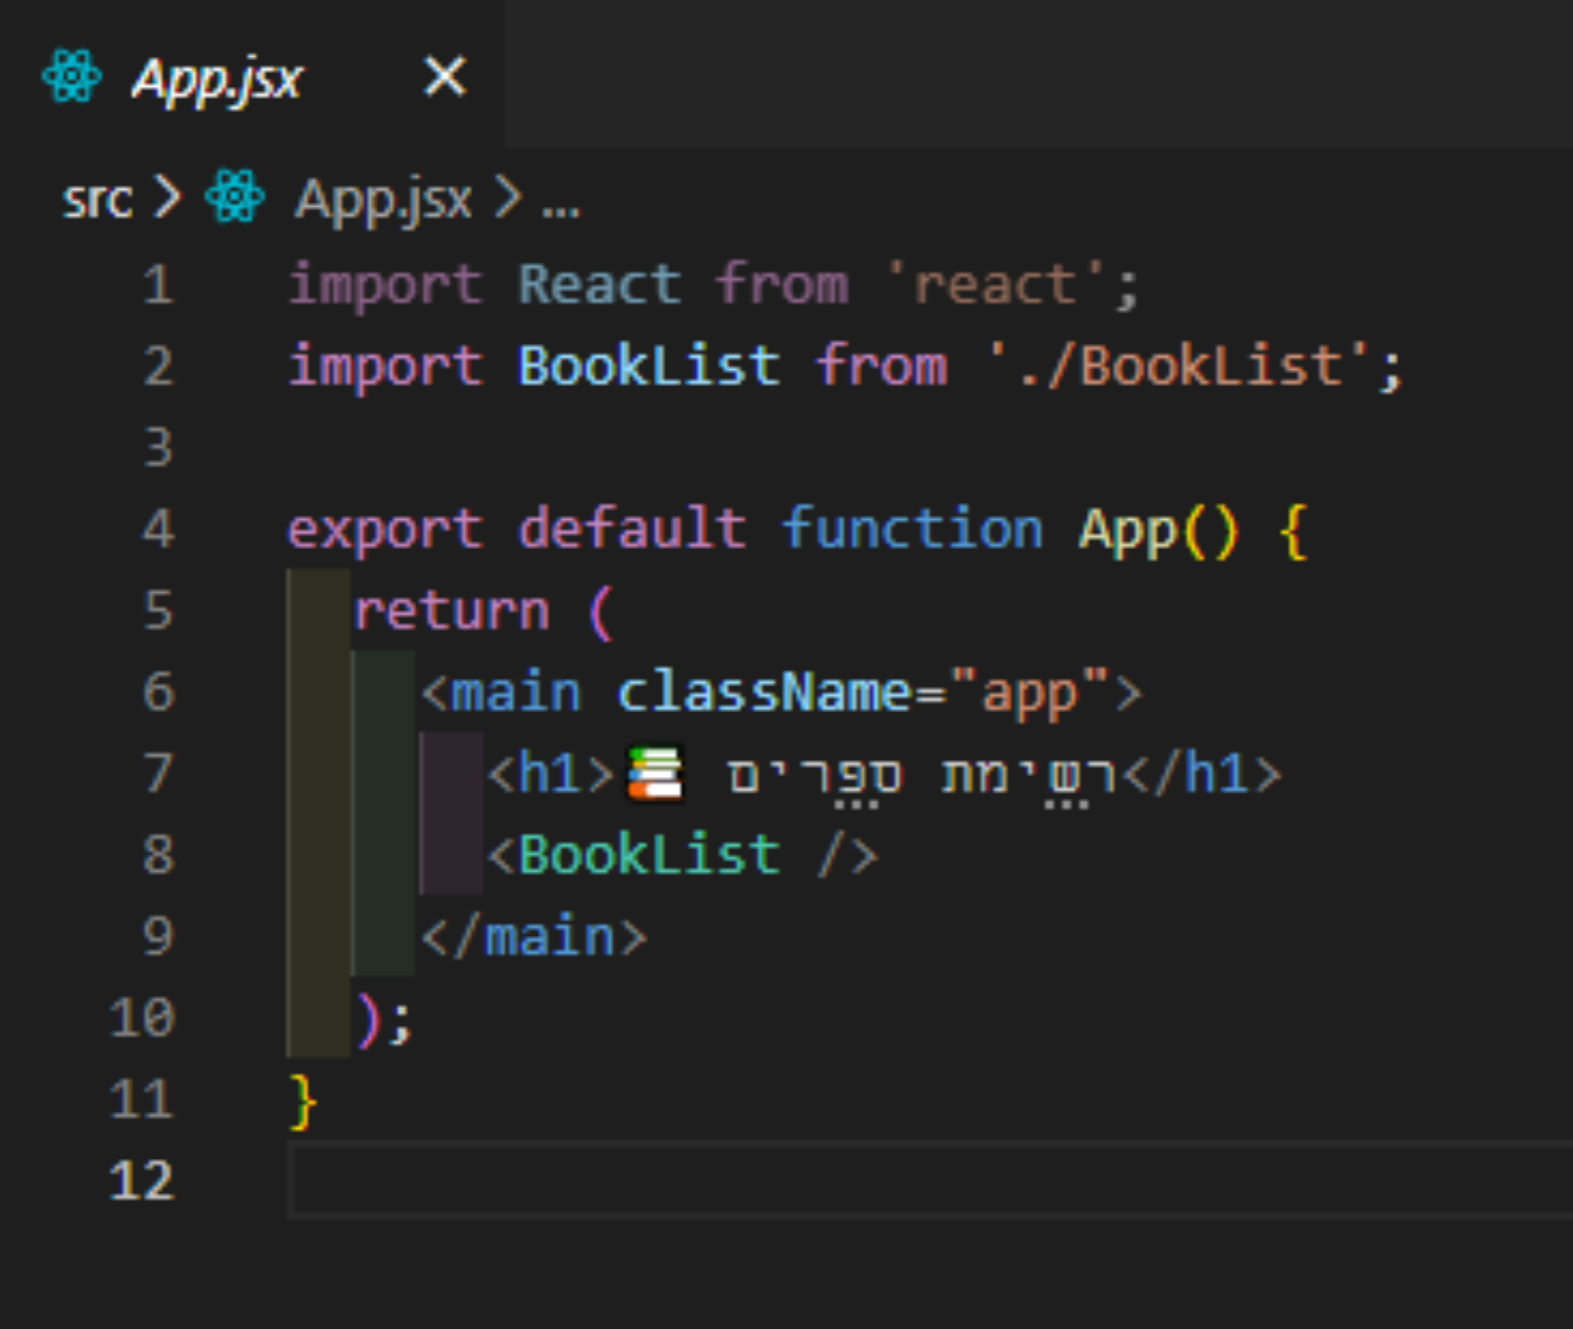Image resolution: width=1573 pixels, height=1329 pixels.
Task: Click line number 10 in gutter
Action: (142, 1018)
